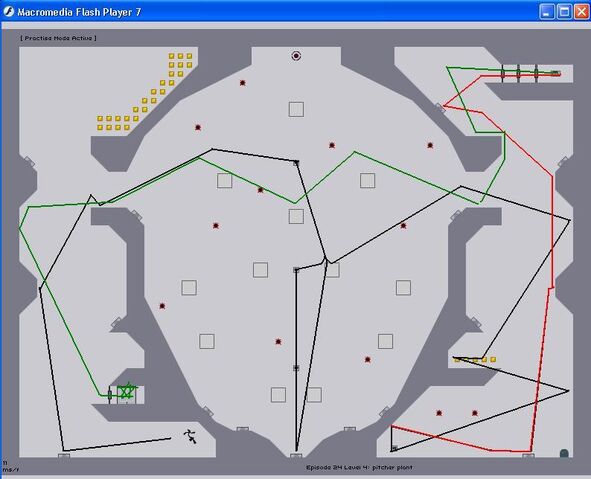Viewport: 591px width, 479px height.
Task: Click the green star-shaped drone at lower left
Action: click(126, 392)
